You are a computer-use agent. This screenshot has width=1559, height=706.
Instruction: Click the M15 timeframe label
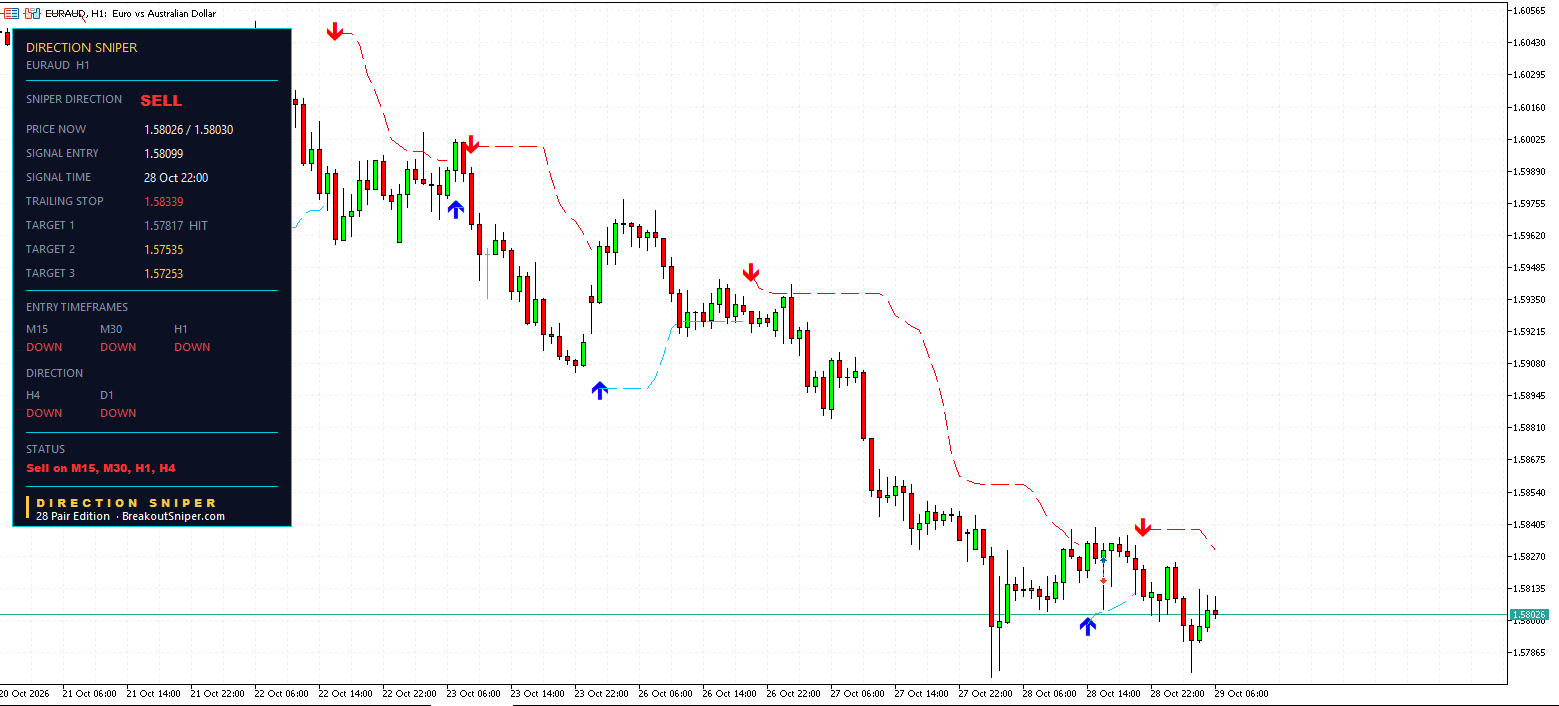37,329
